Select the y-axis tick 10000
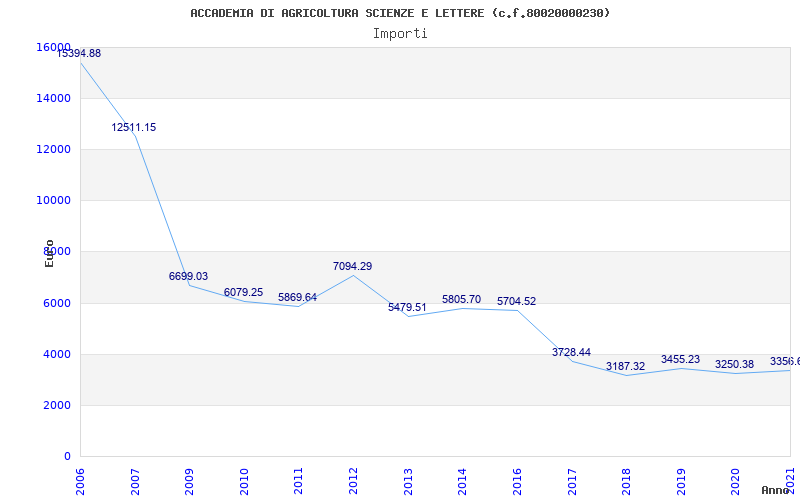800x500 pixels. [54, 201]
